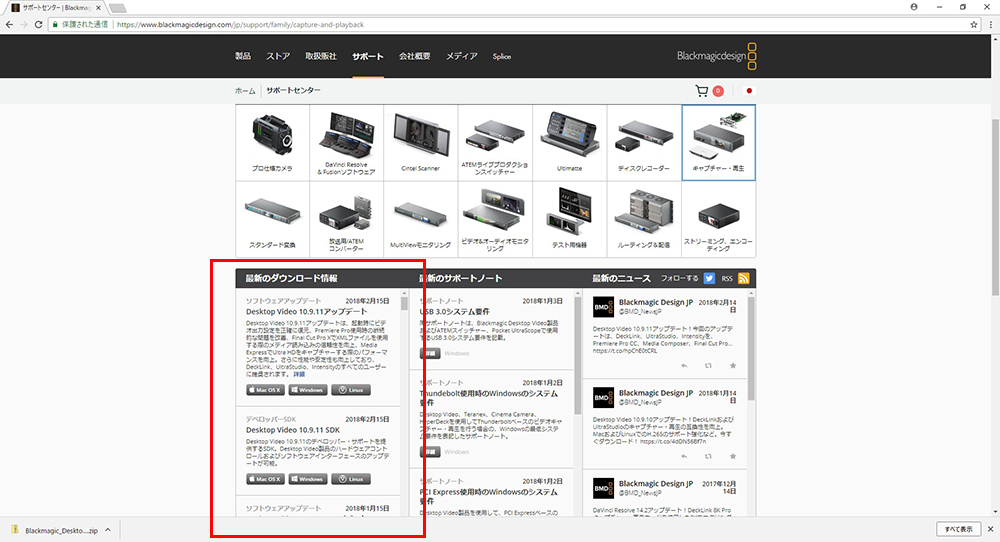Select the ビデオ&オーディオモニタリング category
Screen dimensions: 1000x542
click(495, 219)
